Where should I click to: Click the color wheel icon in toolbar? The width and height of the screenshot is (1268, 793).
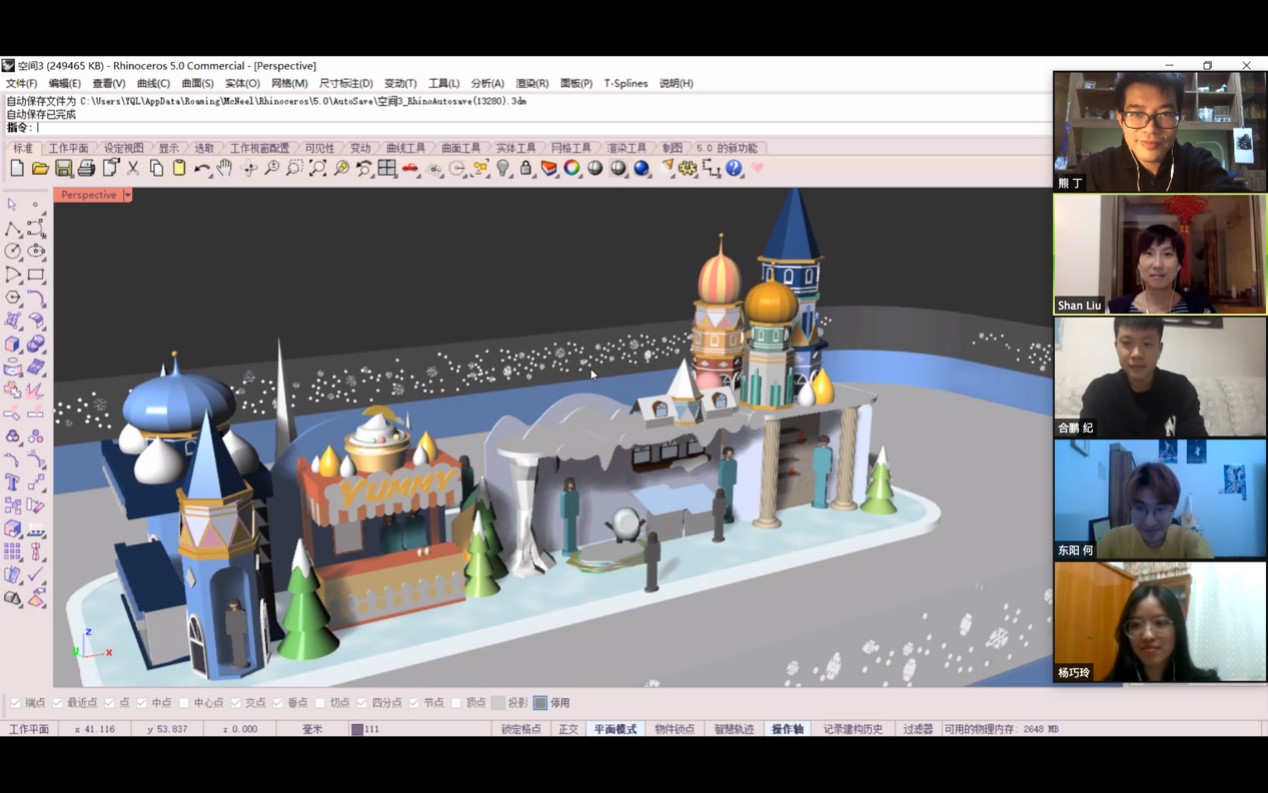tap(572, 169)
